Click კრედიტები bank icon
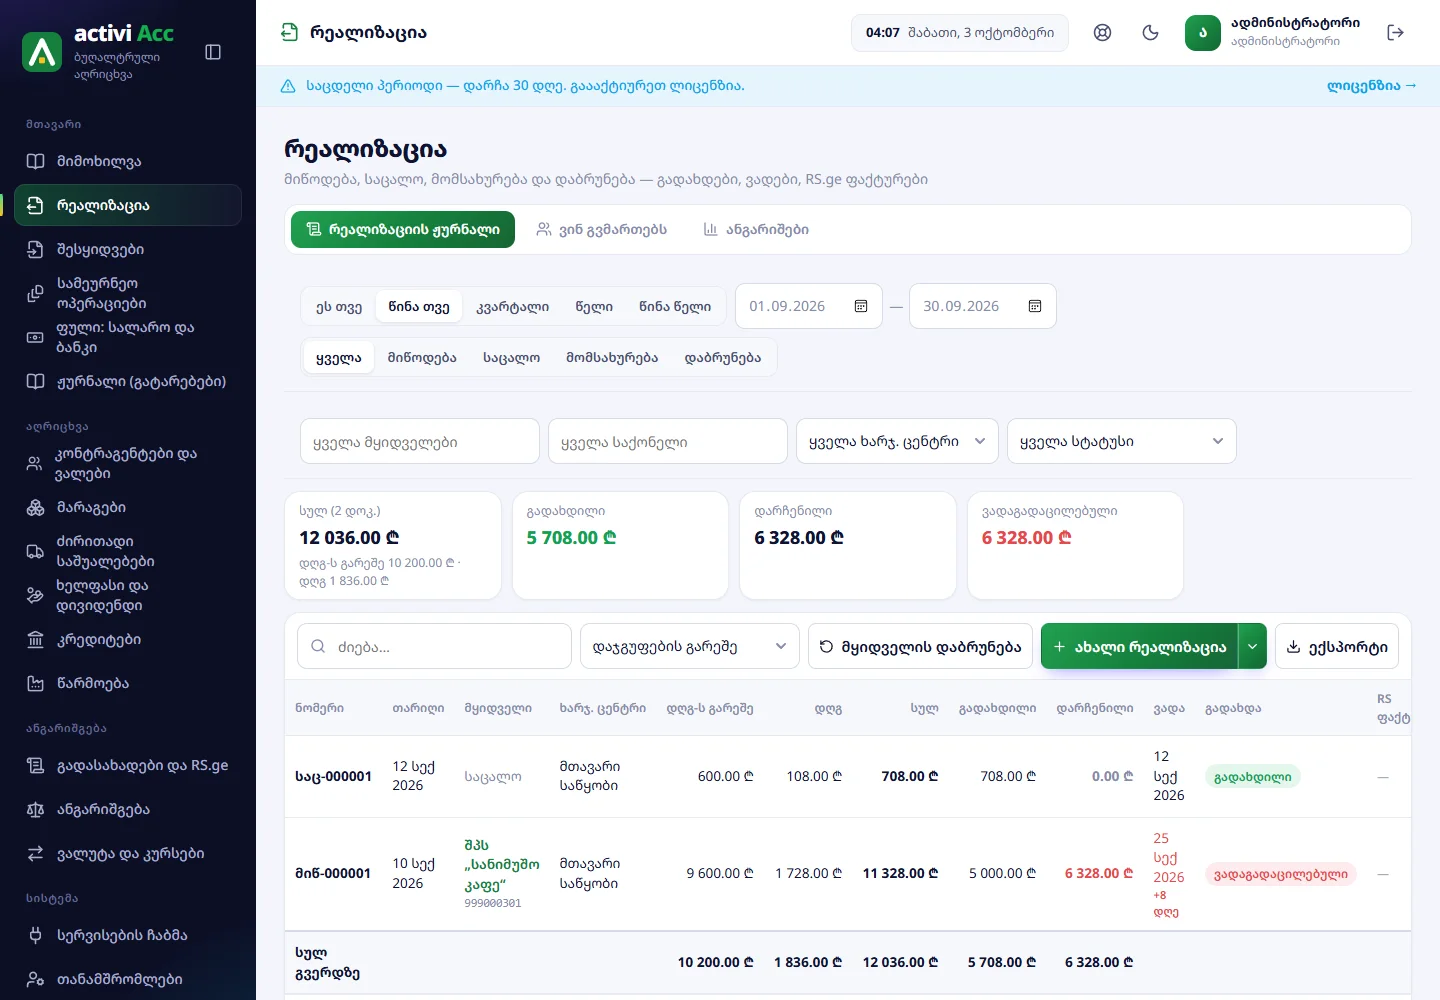The image size is (1440, 1000). 35,639
